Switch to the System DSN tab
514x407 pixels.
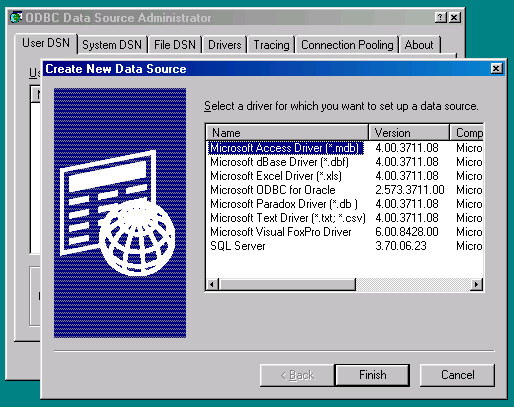click(x=112, y=45)
